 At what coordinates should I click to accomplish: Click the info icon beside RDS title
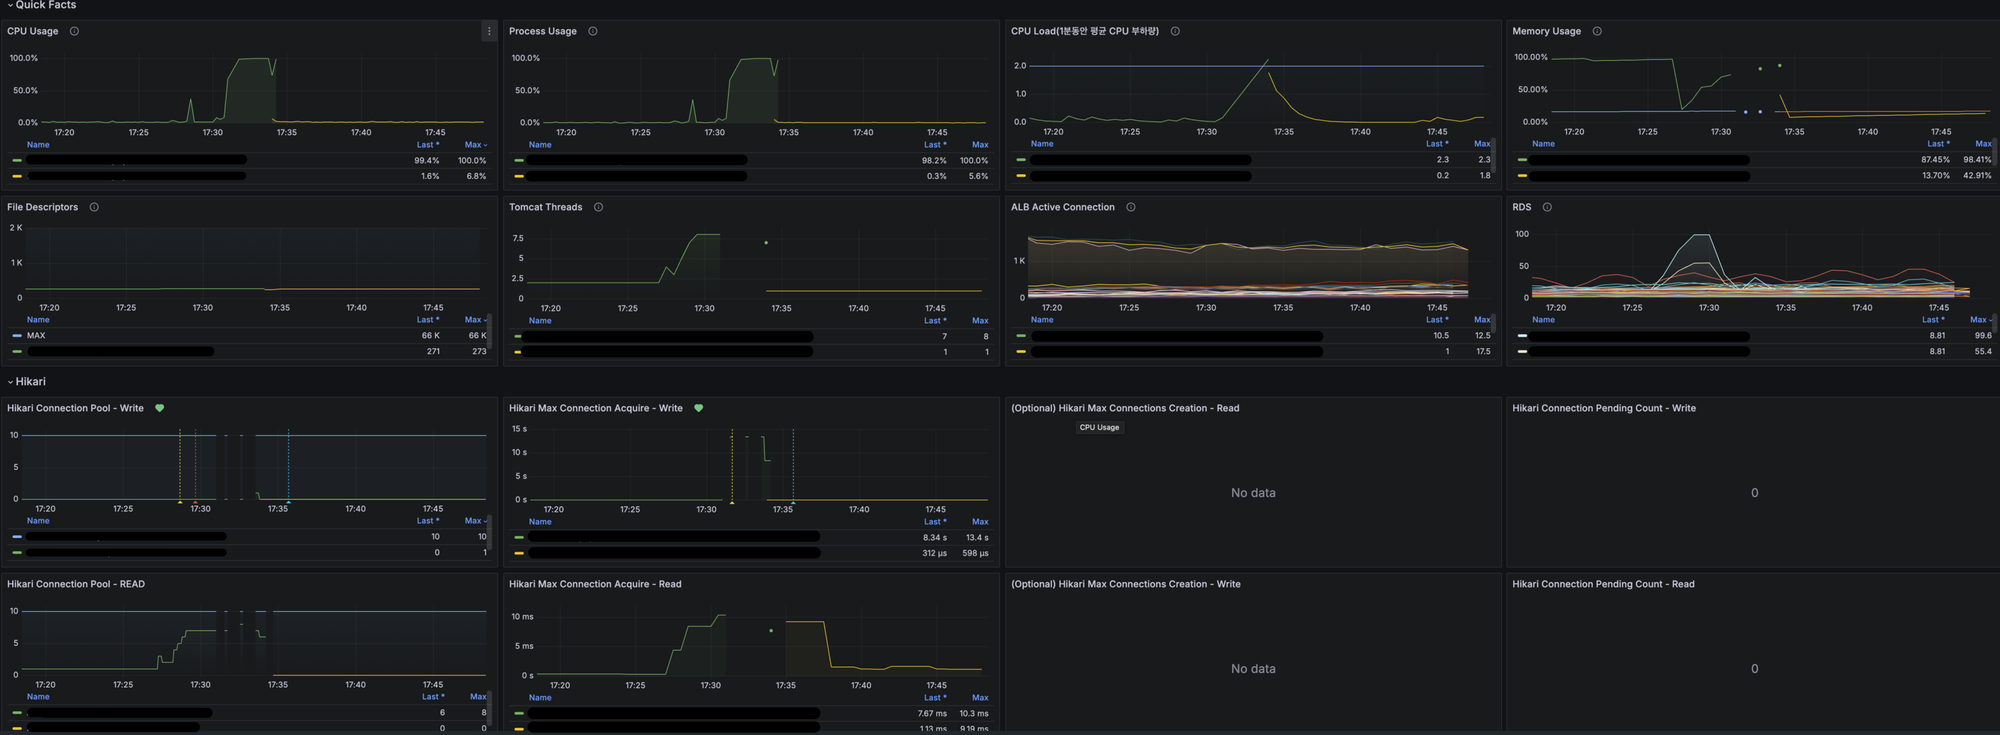(x=1547, y=207)
